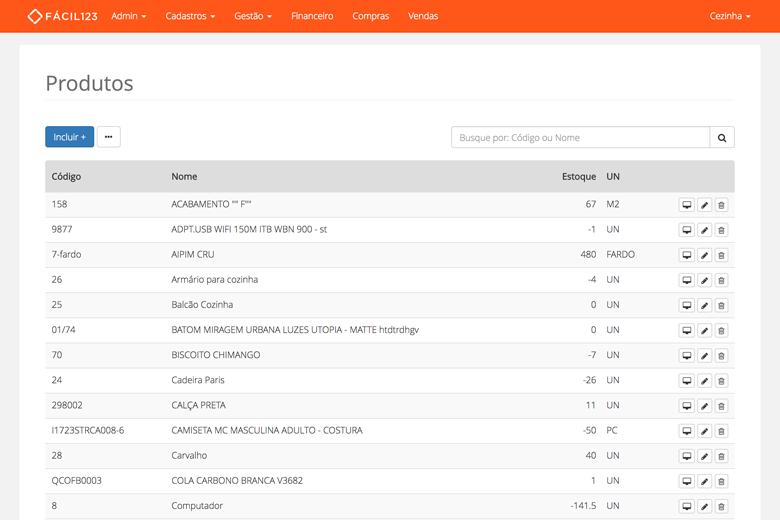View the Balcão Cozinha product
This screenshot has height=520, width=780.
tap(686, 305)
